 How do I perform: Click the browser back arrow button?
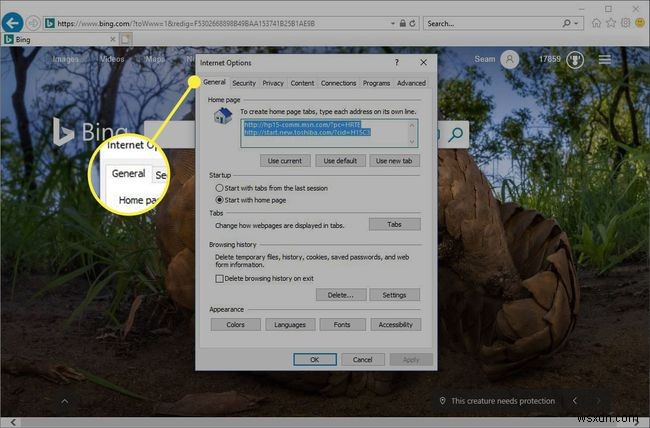tap(12, 23)
